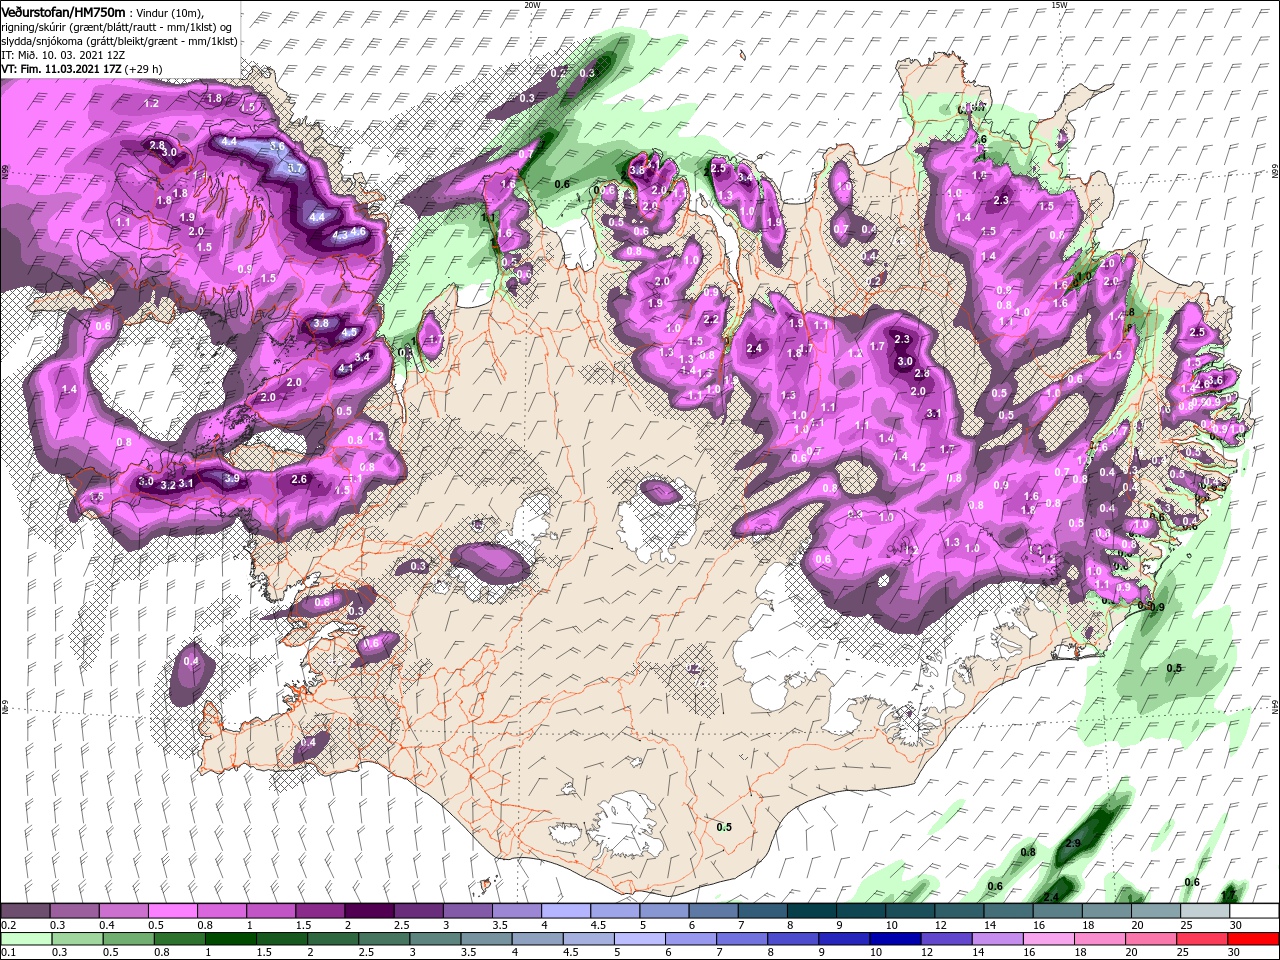The height and width of the screenshot is (960, 1280).
Task: Select the 2.9 rain value offshore
Action: pyautogui.click(x=1073, y=844)
